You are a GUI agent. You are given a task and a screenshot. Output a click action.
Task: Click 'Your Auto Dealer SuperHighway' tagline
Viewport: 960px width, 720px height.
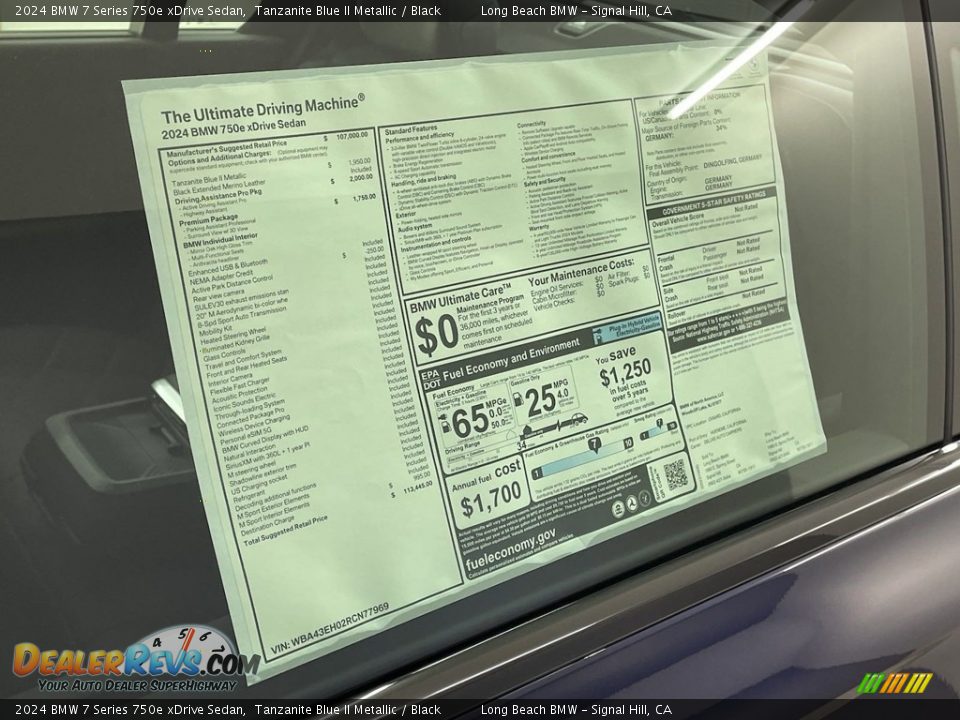(138, 685)
